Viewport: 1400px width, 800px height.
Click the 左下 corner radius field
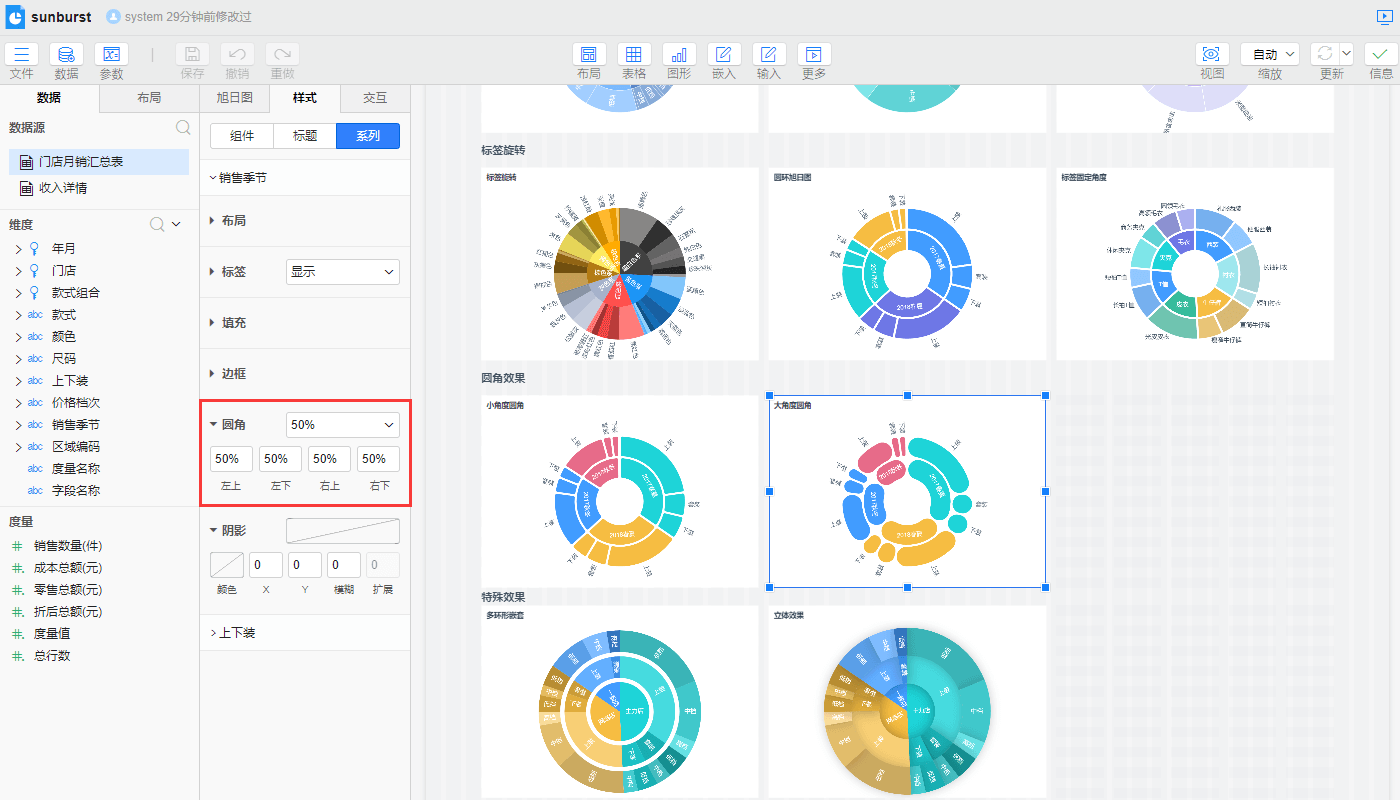click(x=280, y=459)
